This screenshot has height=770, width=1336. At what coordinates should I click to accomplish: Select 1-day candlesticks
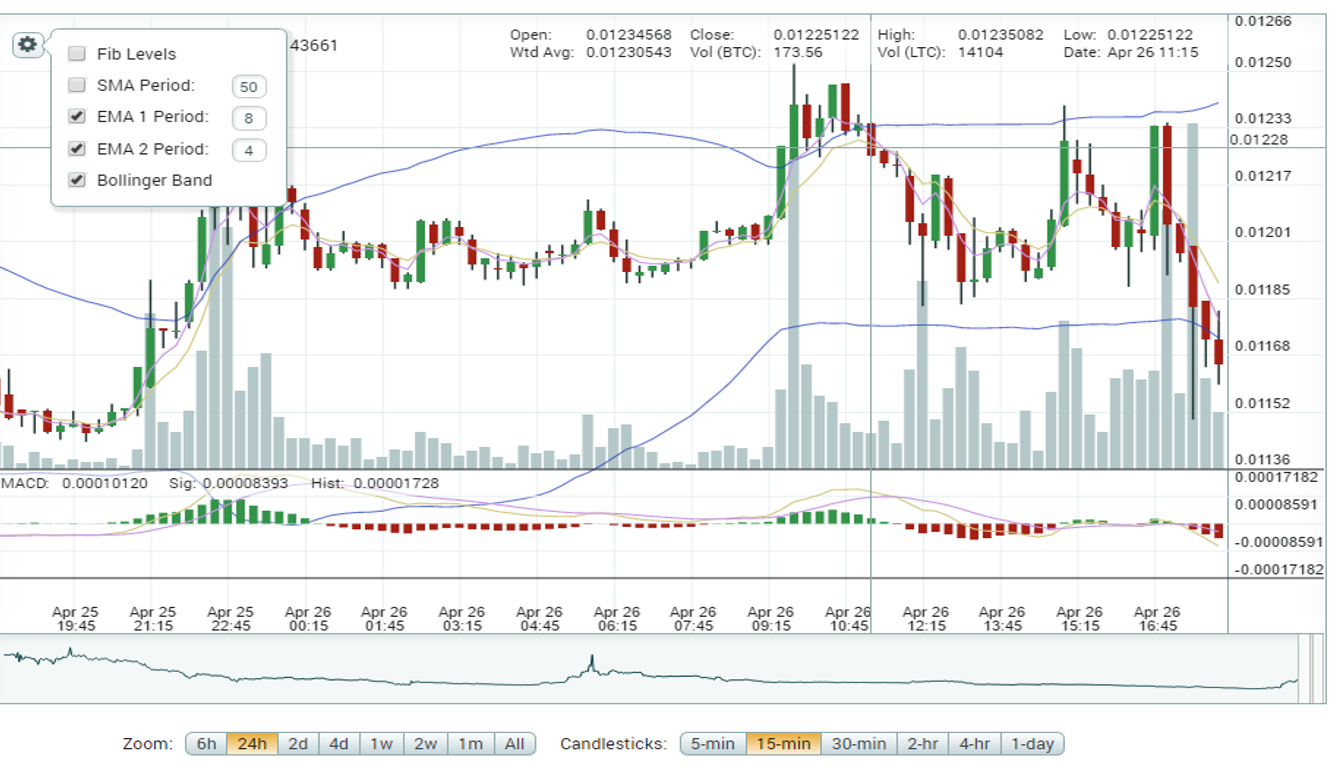click(x=1032, y=744)
